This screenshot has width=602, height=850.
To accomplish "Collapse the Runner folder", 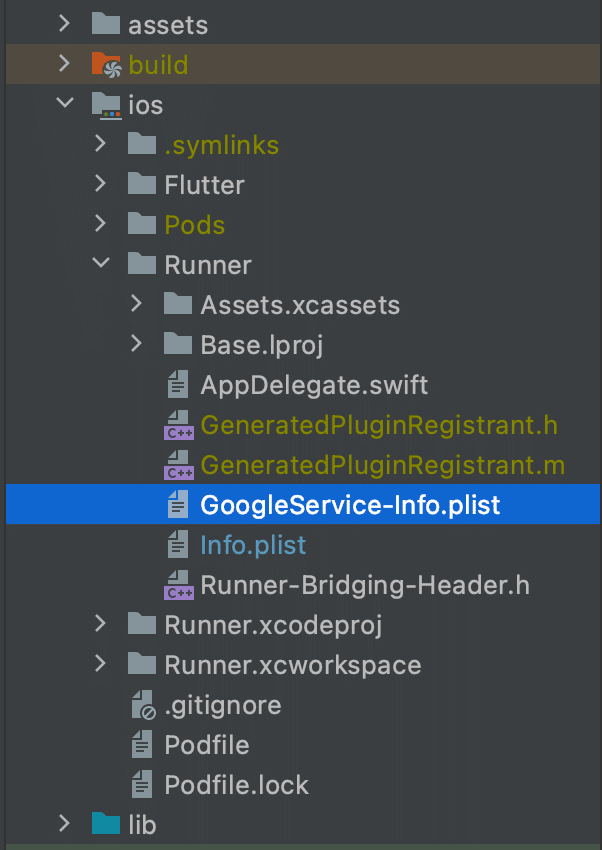I will point(99,264).
